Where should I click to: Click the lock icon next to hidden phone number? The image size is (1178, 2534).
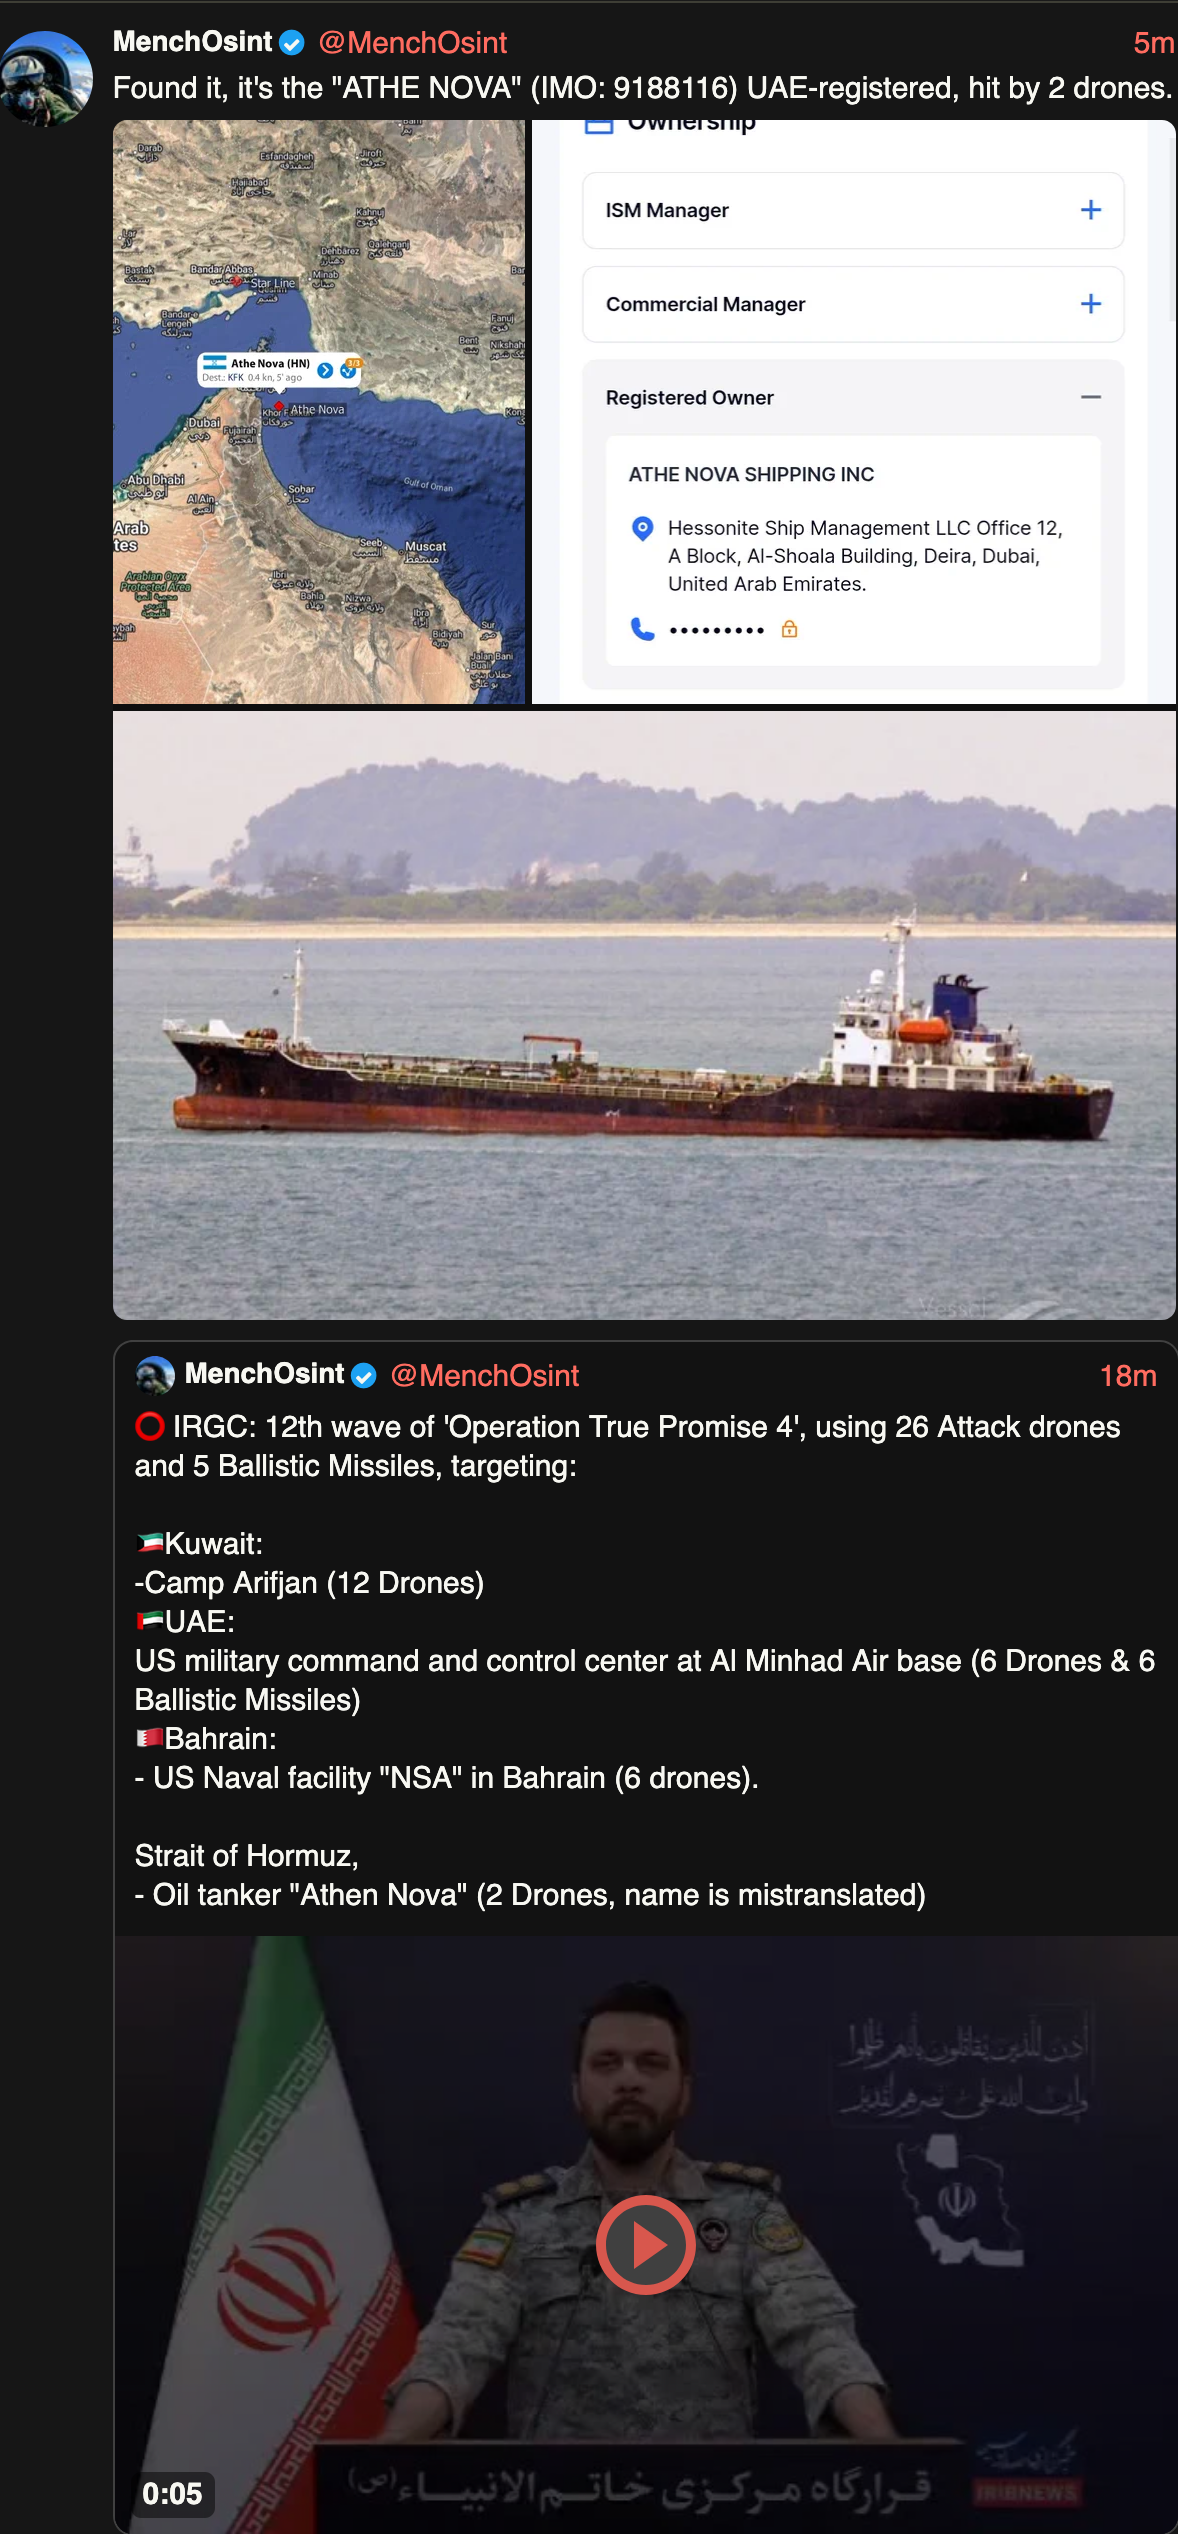click(x=789, y=629)
